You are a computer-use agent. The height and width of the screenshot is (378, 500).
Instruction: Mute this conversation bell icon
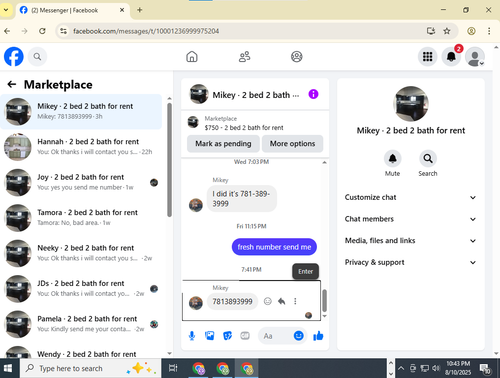(392, 158)
